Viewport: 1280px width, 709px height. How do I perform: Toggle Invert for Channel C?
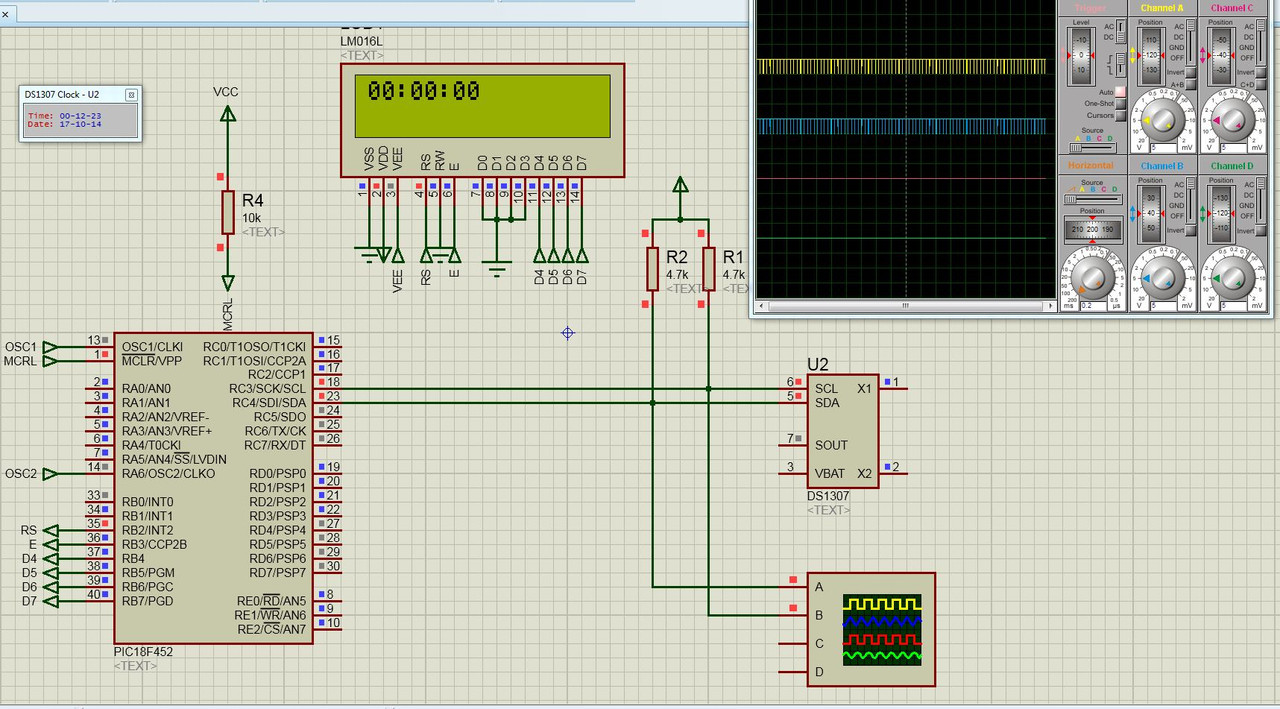1260,72
